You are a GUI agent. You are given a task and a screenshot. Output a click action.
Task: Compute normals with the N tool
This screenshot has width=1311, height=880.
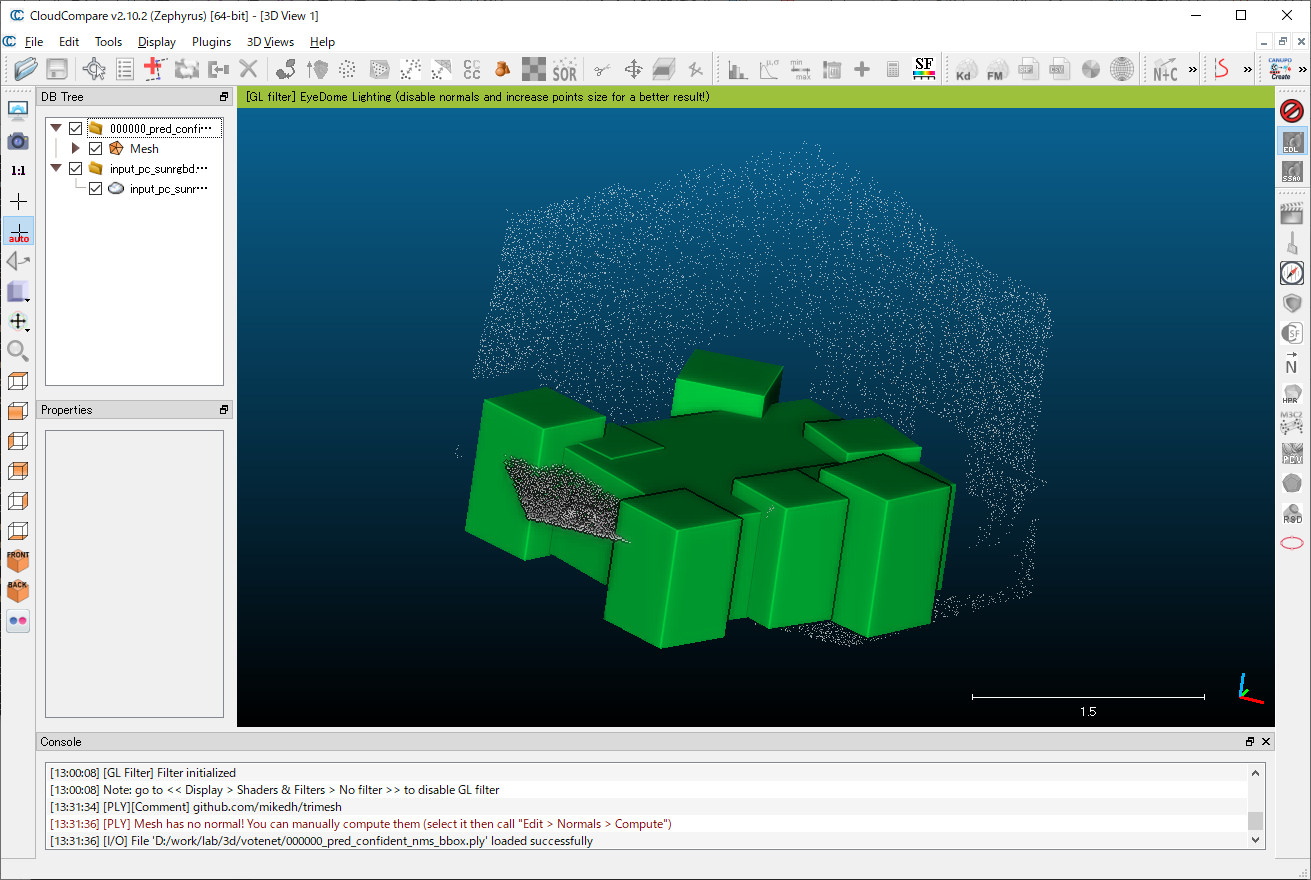pos(1291,364)
